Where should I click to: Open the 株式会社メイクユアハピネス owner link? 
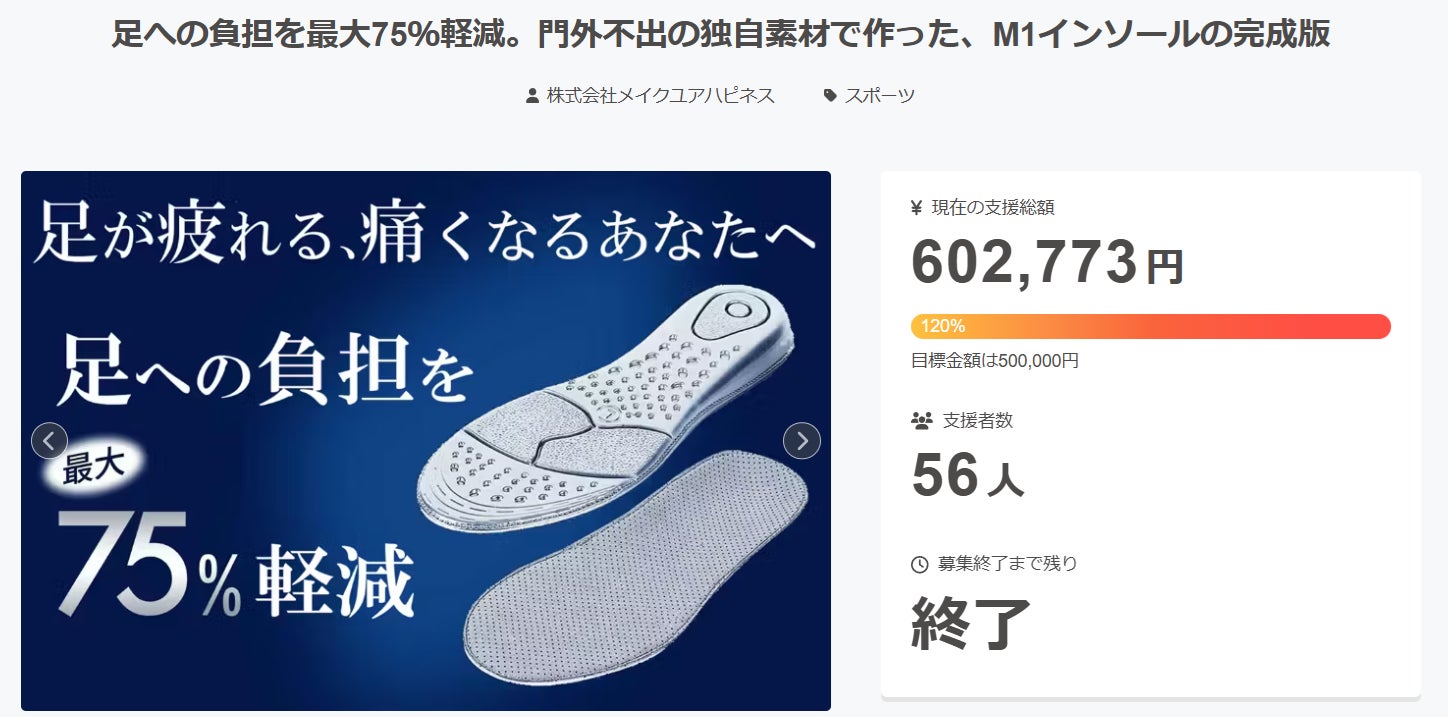click(x=661, y=96)
